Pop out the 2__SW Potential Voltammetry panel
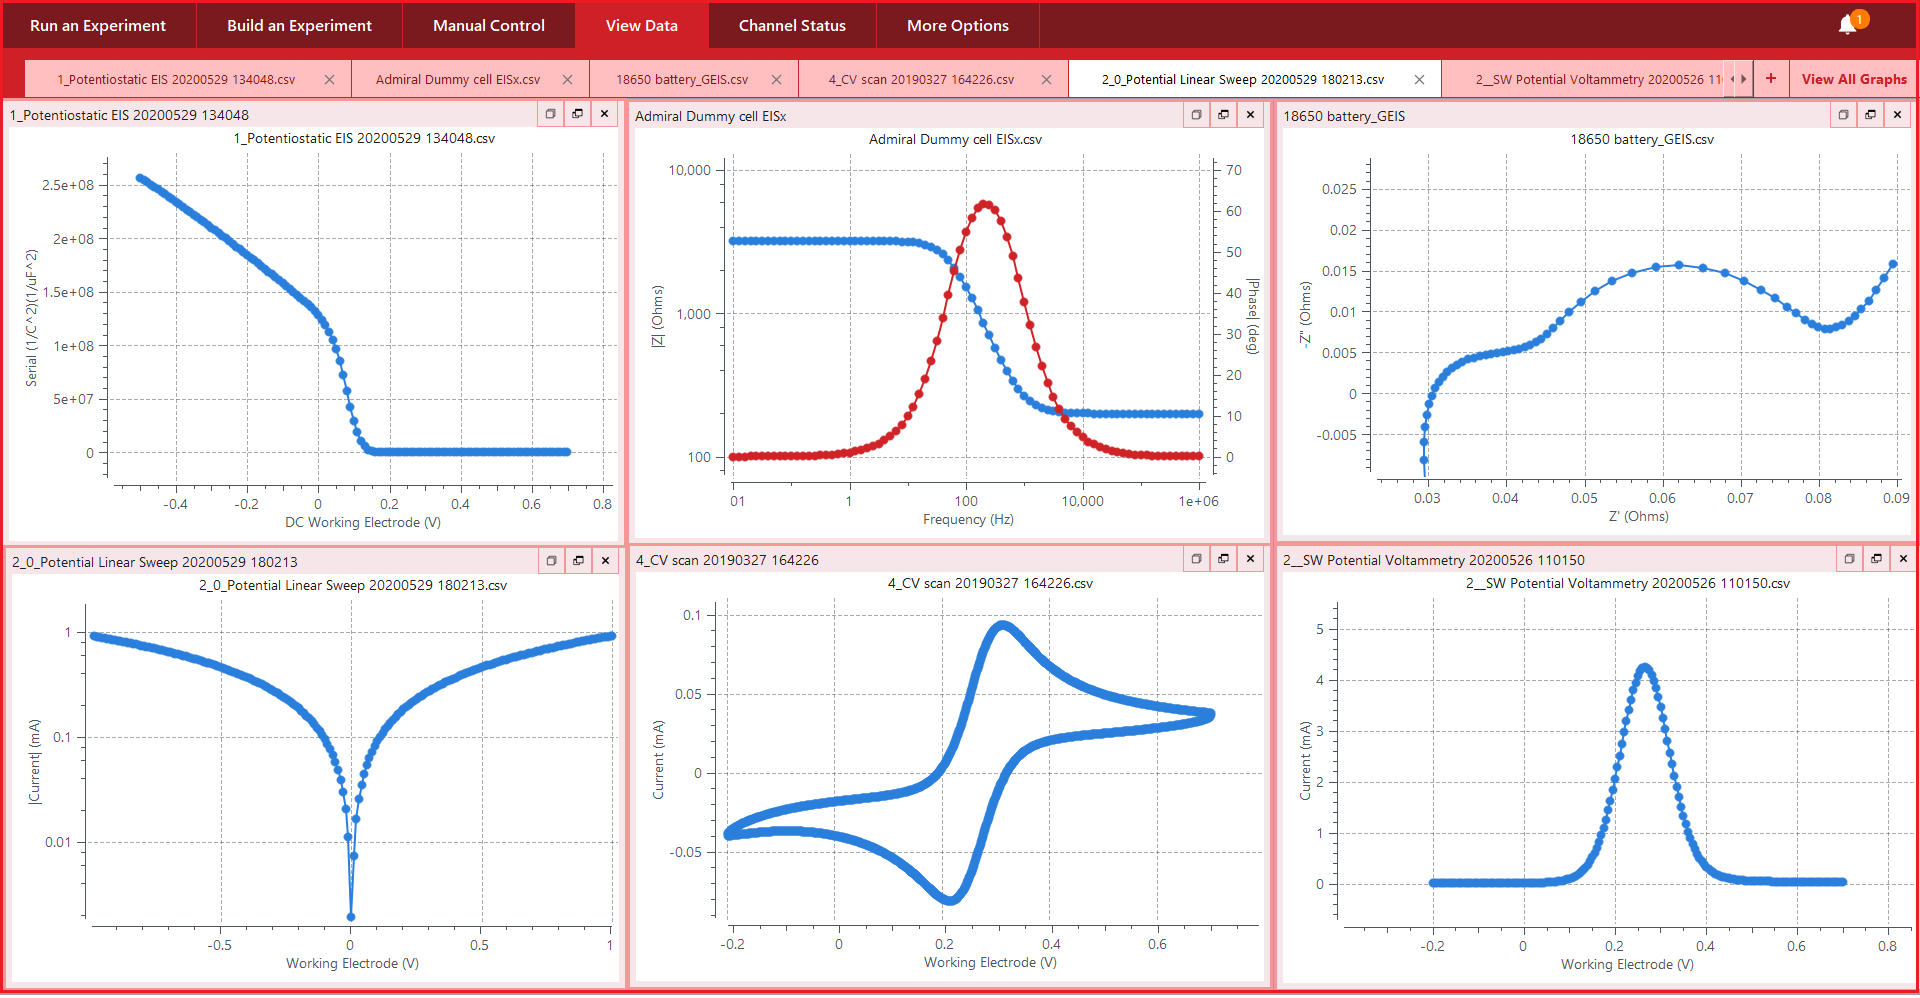This screenshot has height=998, width=1920. tap(1876, 559)
